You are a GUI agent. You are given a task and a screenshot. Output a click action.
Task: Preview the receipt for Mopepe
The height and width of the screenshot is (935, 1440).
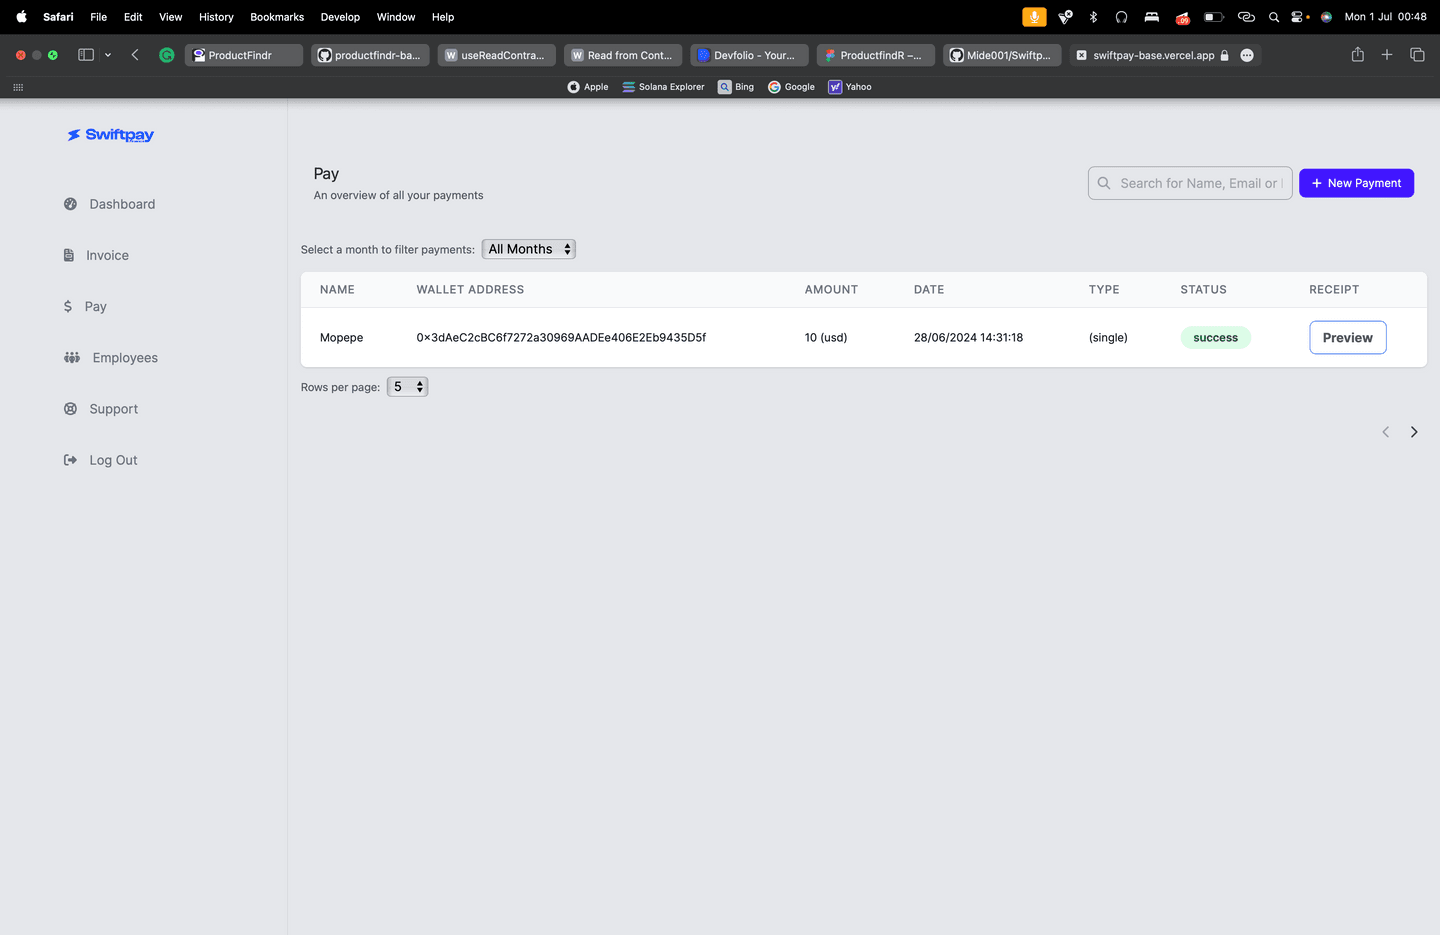(x=1348, y=338)
